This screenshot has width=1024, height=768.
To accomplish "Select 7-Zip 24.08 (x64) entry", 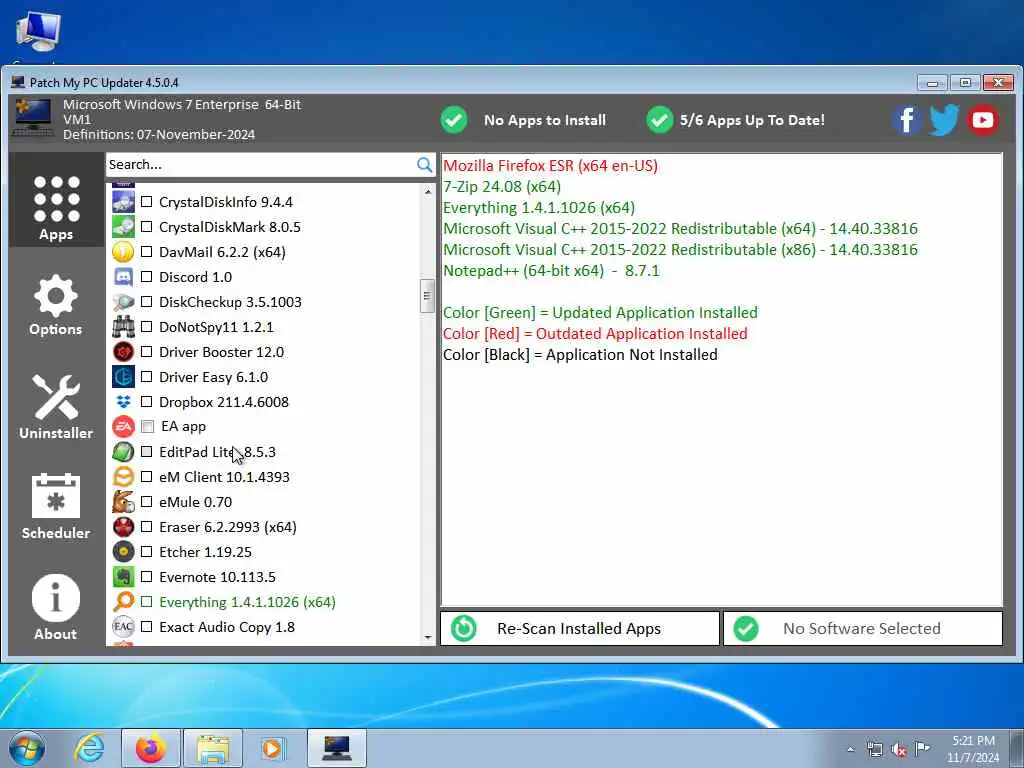I will 502,187.
